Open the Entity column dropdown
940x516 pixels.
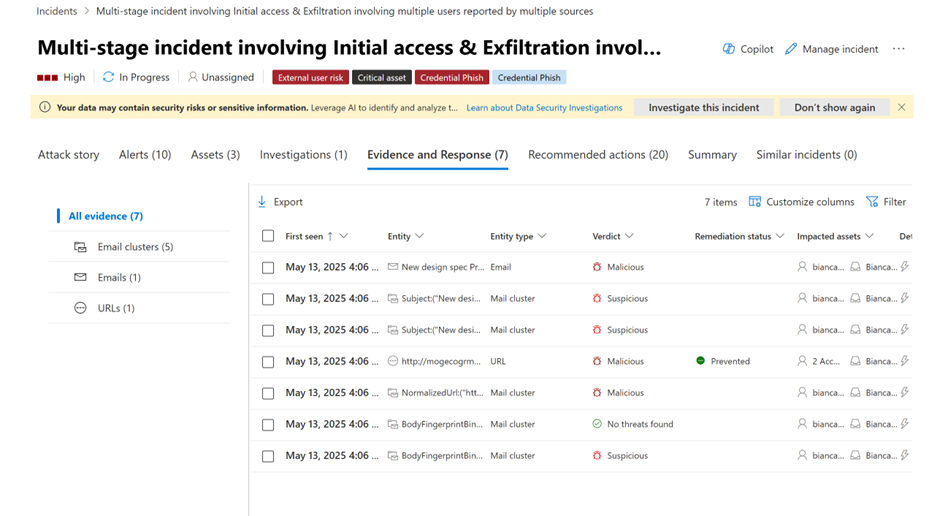click(x=420, y=236)
